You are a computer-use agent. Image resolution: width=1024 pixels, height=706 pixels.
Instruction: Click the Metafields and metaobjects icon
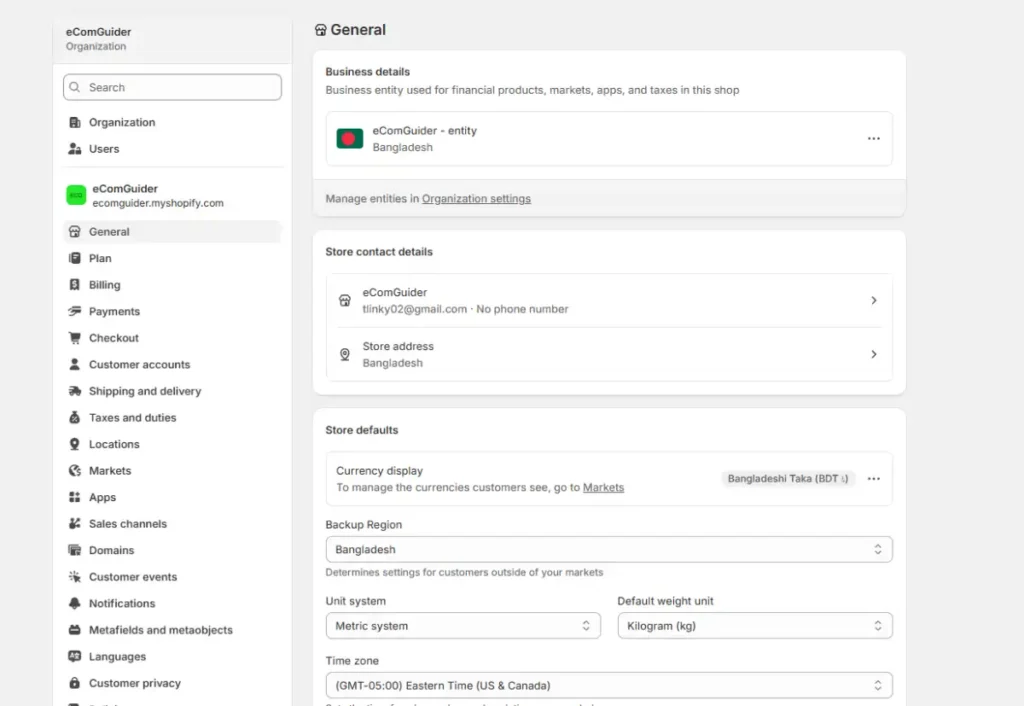[74, 630]
